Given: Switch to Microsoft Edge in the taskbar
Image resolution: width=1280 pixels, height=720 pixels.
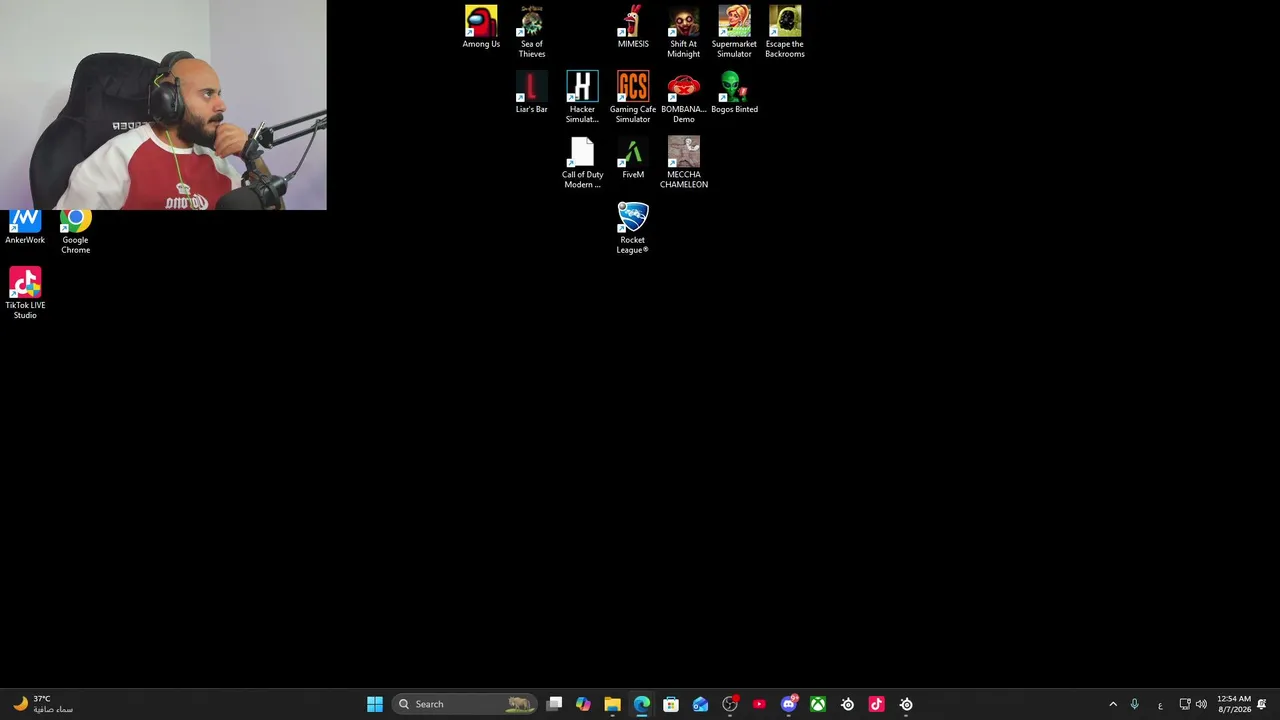Looking at the screenshot, I should pyautogui.click(x=642, y=704).
